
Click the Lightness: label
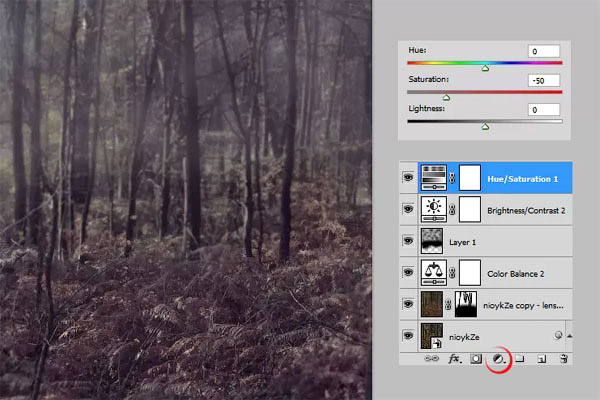tap(426, 108)
